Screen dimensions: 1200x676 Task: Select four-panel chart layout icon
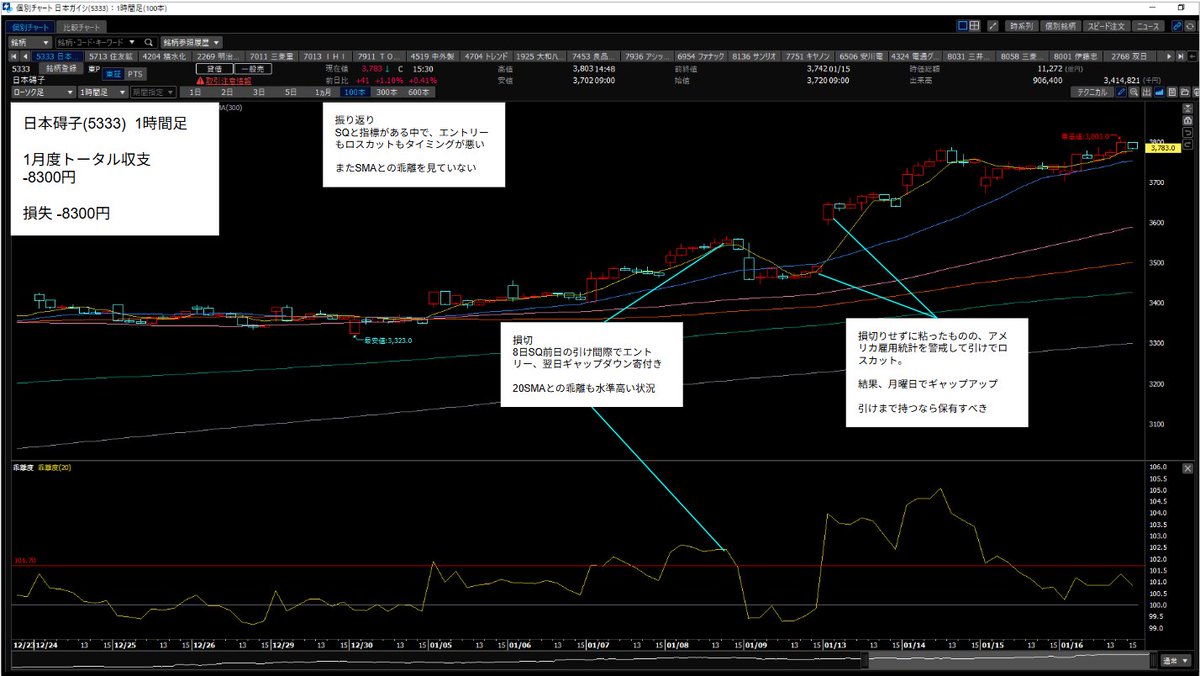click(x=975, y=27)
